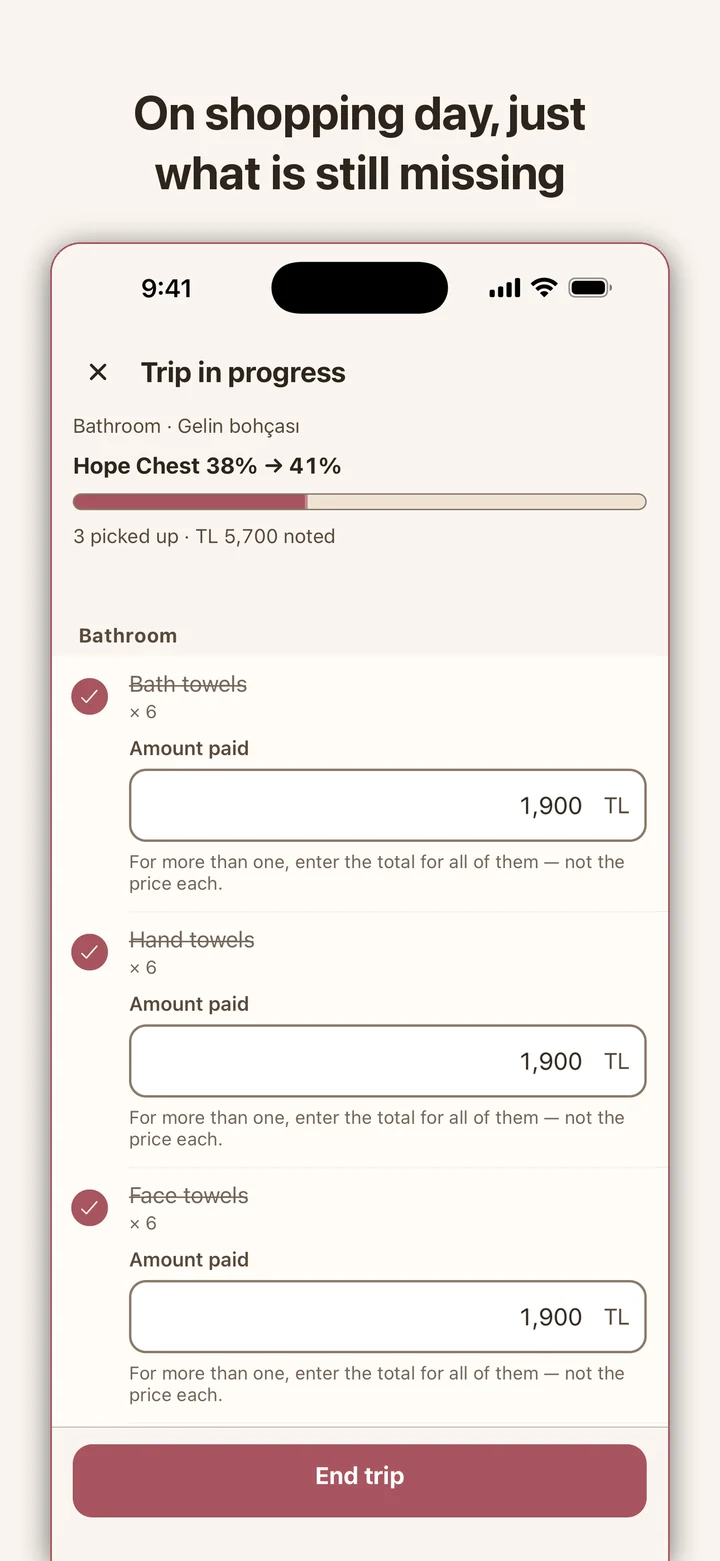
Task: Uncheck the Bath towels item
Action: pos(90,697)
